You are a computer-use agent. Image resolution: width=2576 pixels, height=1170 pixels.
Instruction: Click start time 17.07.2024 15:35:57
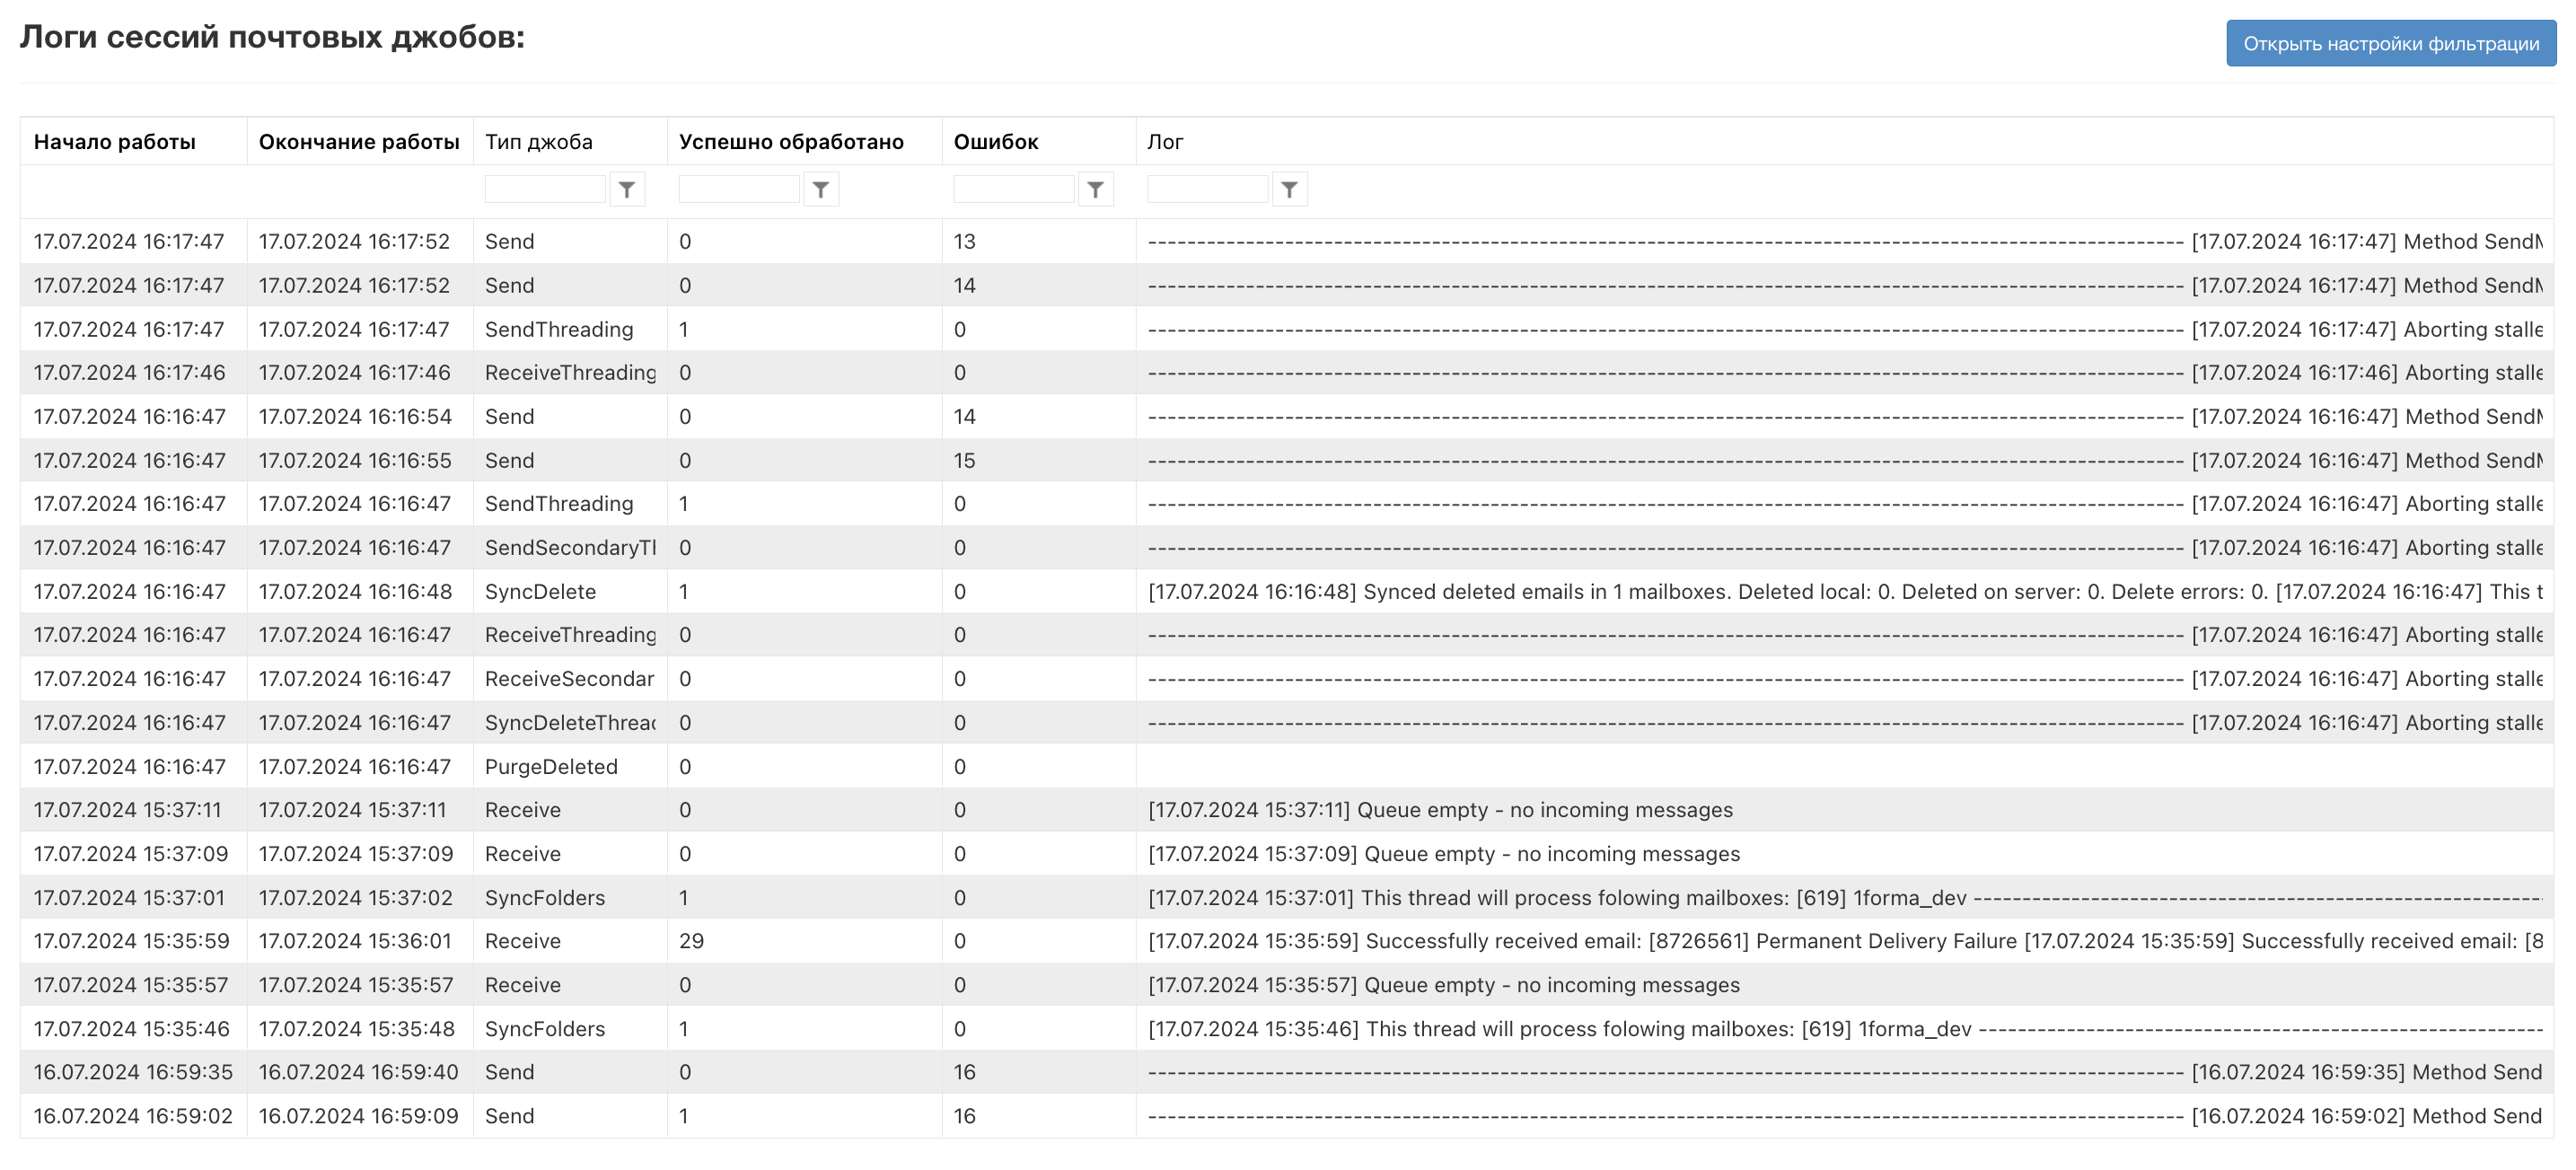click(x=131, y=985)
